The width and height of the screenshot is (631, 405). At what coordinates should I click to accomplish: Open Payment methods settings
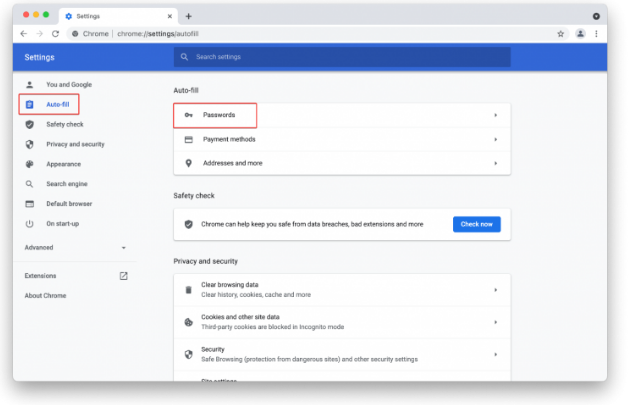(x=342, y=139)
